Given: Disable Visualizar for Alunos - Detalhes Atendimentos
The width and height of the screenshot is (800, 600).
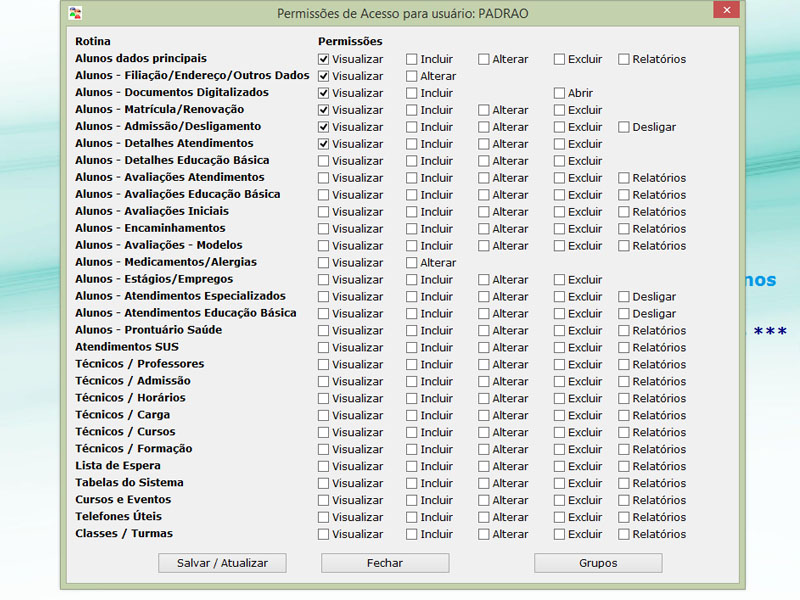Looking at the screenshot, I should 324,144.
